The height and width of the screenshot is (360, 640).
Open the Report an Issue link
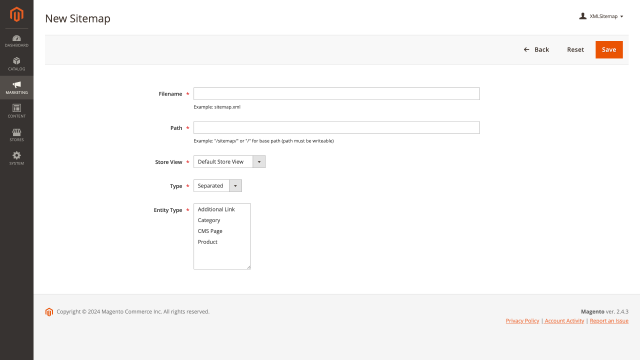coord(609,321)
